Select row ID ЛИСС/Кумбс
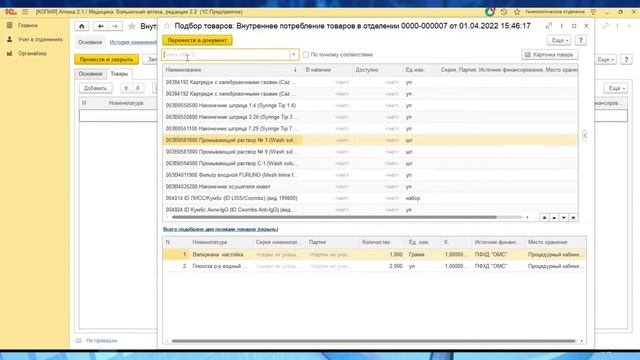 pyautogui.click(x=370, y=198)
